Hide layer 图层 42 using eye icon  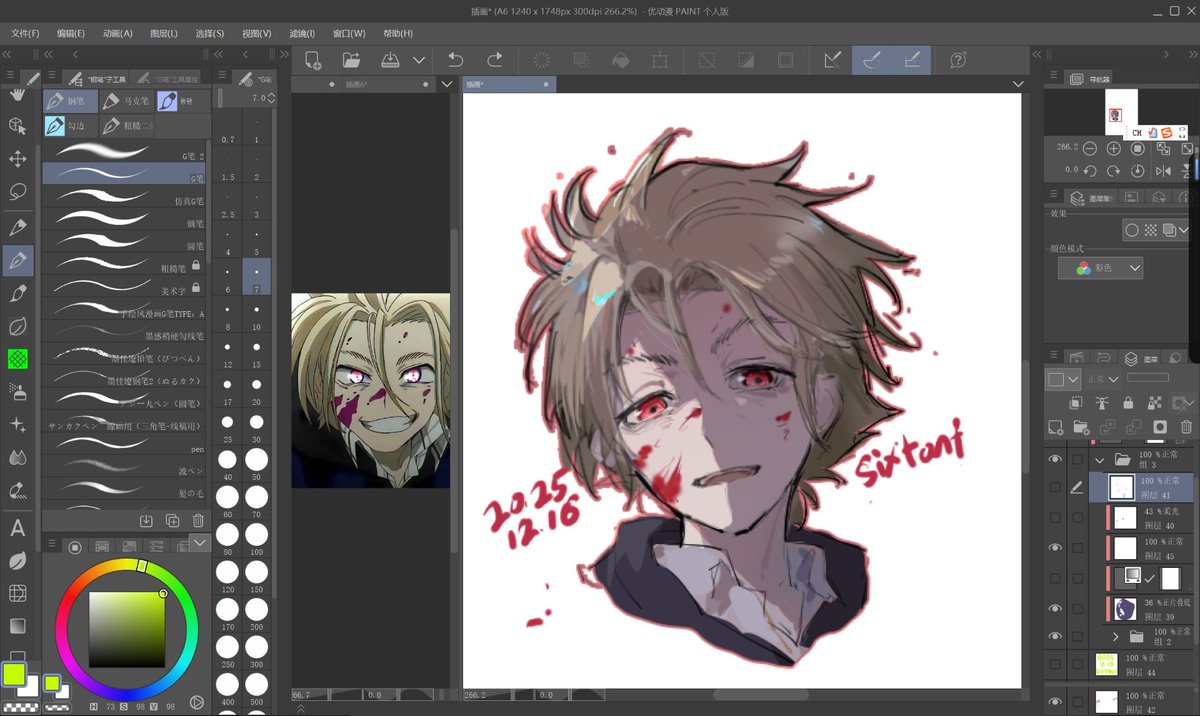point(1055,700)
